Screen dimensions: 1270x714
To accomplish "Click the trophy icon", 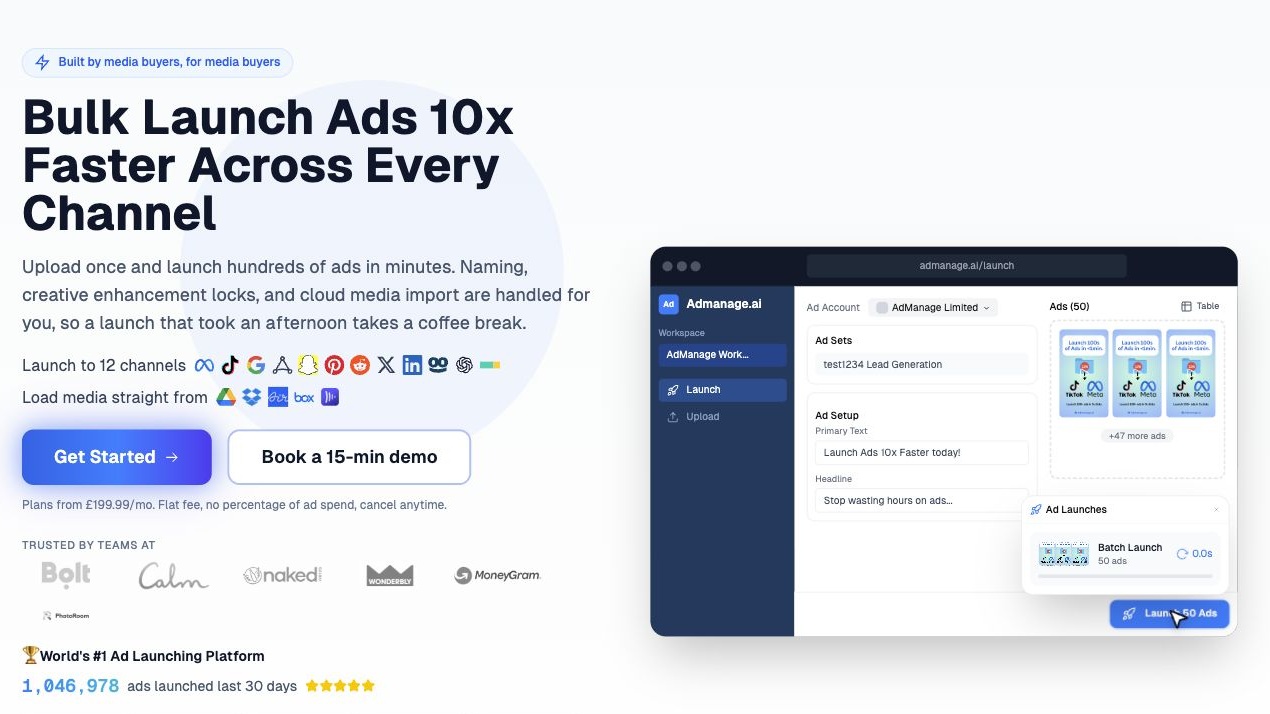I will click(31, 656).
